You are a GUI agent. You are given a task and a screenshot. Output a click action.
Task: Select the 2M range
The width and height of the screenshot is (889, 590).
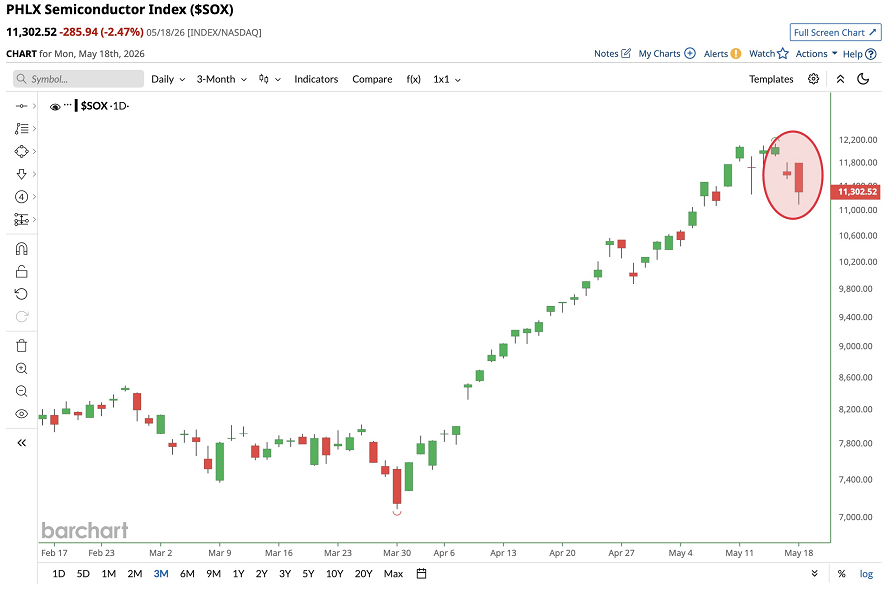coord(134,574)
